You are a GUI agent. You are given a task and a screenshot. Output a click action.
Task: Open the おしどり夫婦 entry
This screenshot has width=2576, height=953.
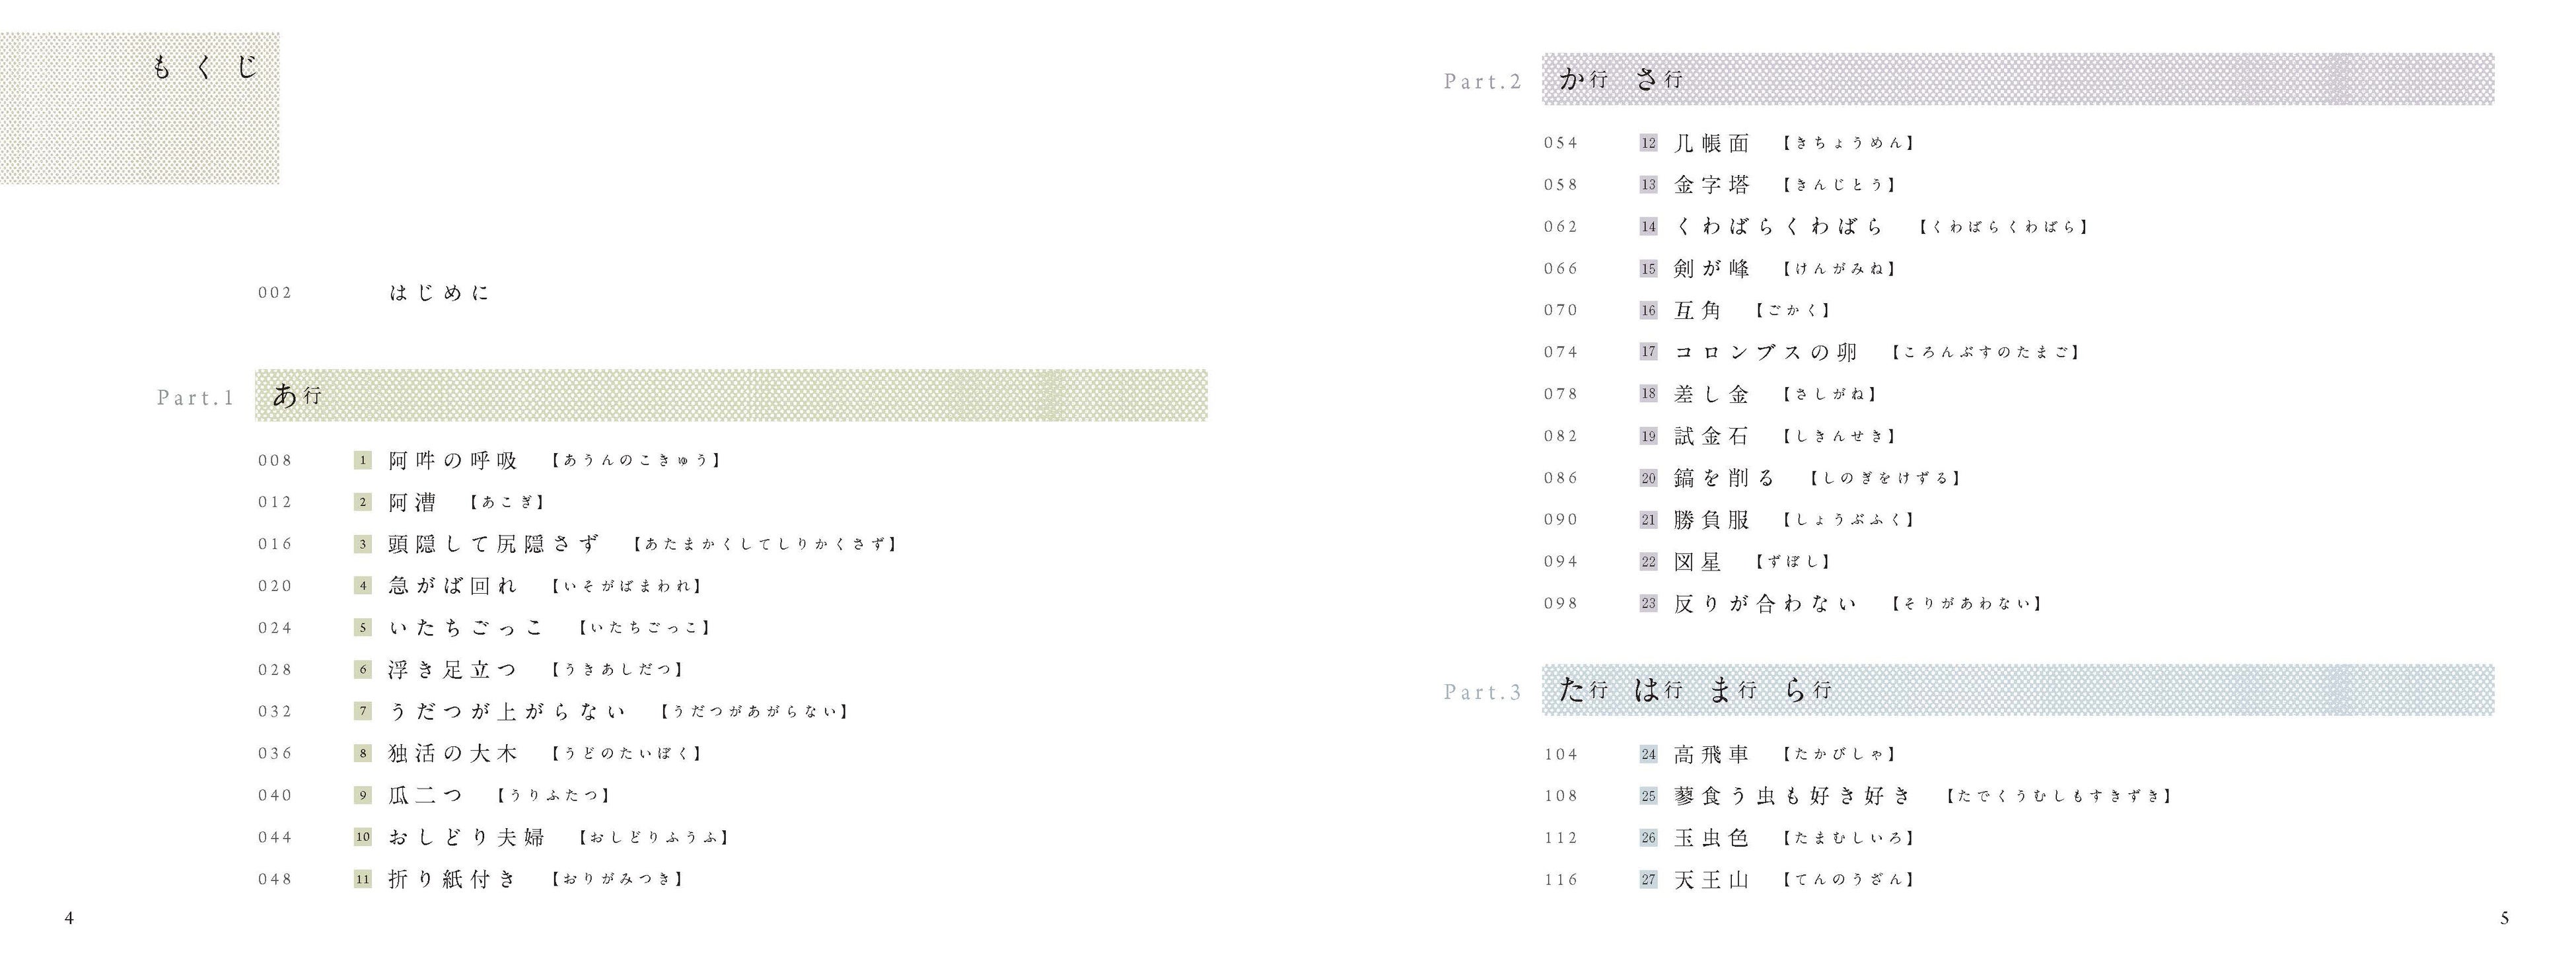466,837
